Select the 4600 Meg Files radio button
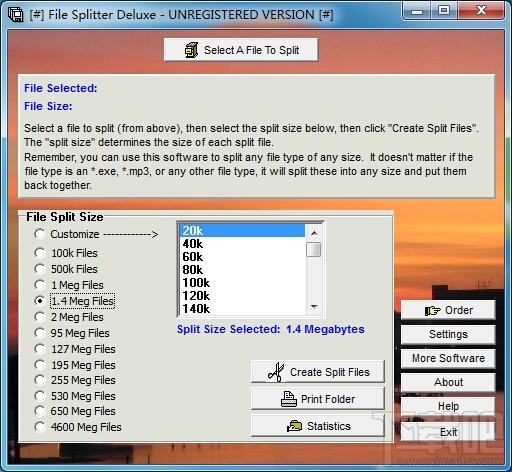Viewport: 512px width, 472px height. 40,427
